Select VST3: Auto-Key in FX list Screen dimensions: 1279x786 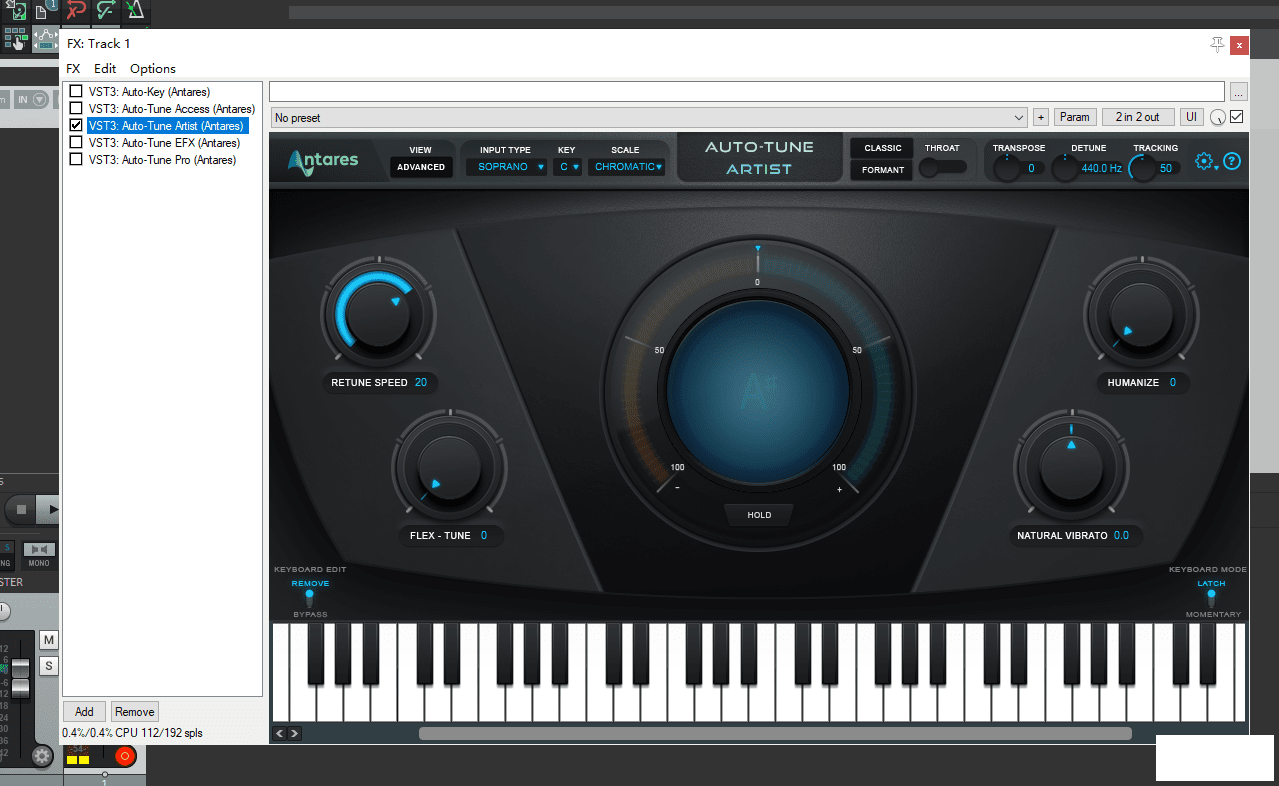point(149,92)
